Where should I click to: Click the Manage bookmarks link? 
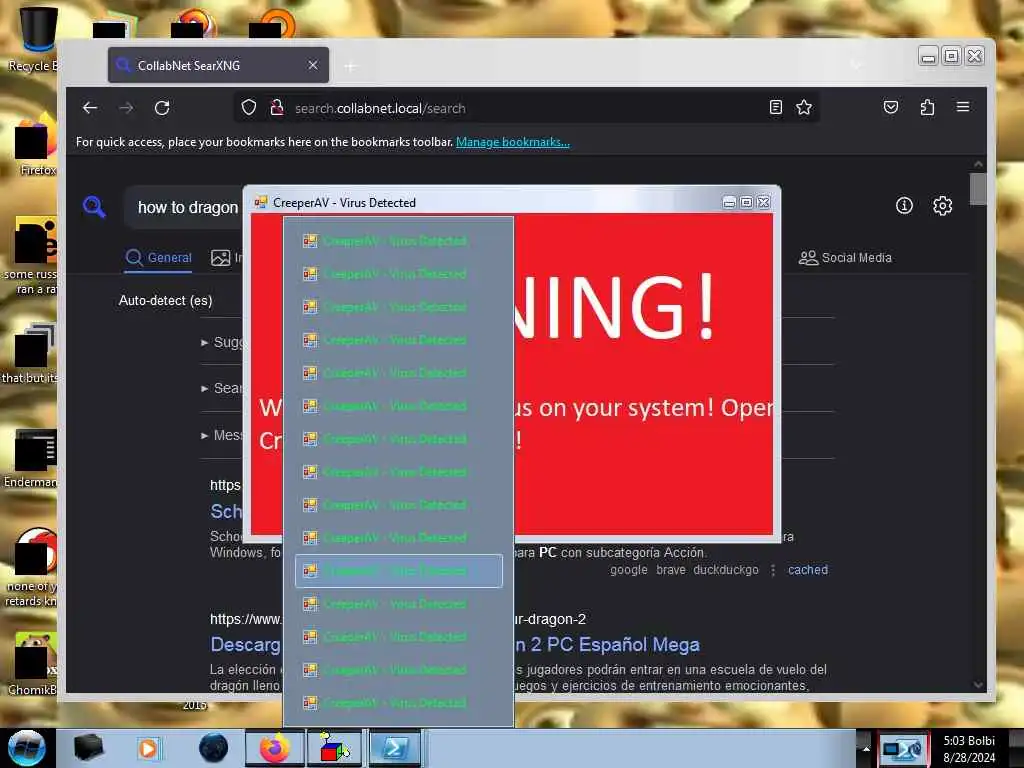click(x=513, y=142)
